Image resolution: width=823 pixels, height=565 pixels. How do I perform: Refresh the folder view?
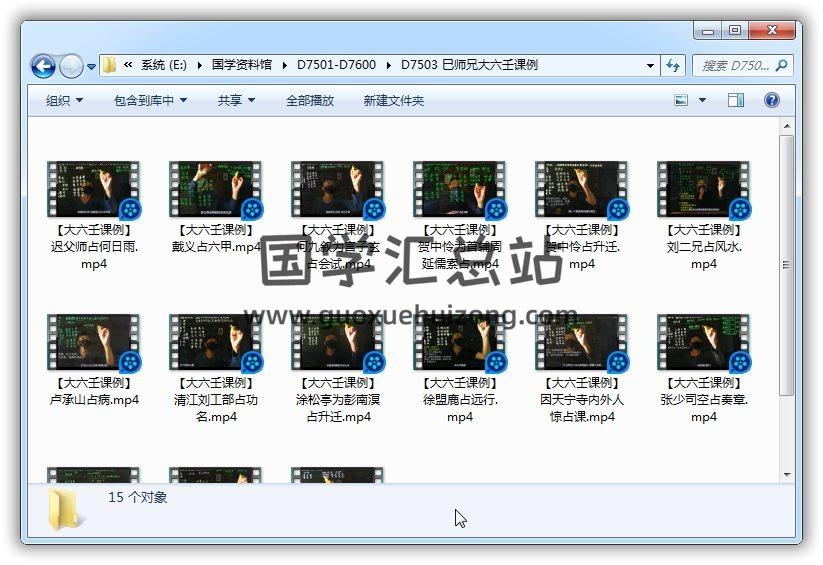tap(673, 66)
